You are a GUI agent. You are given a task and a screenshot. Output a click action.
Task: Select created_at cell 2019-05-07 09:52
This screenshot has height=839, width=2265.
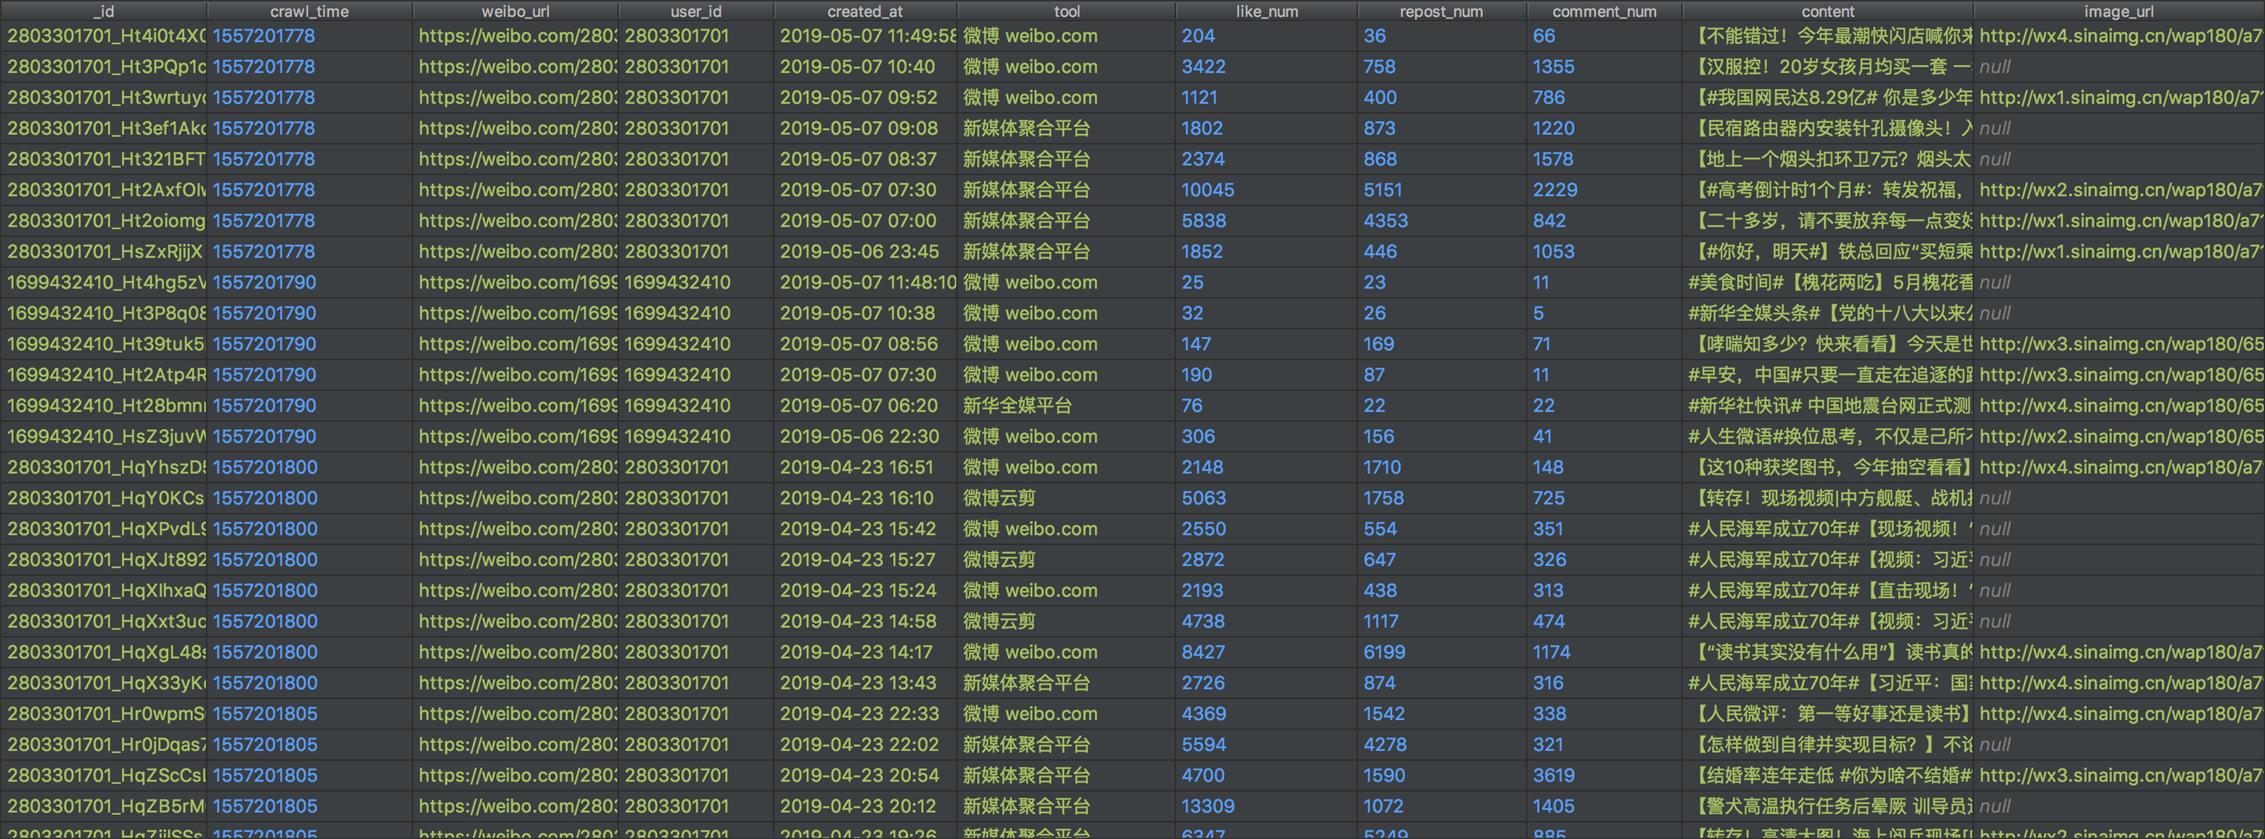click(x=865, y=98)
